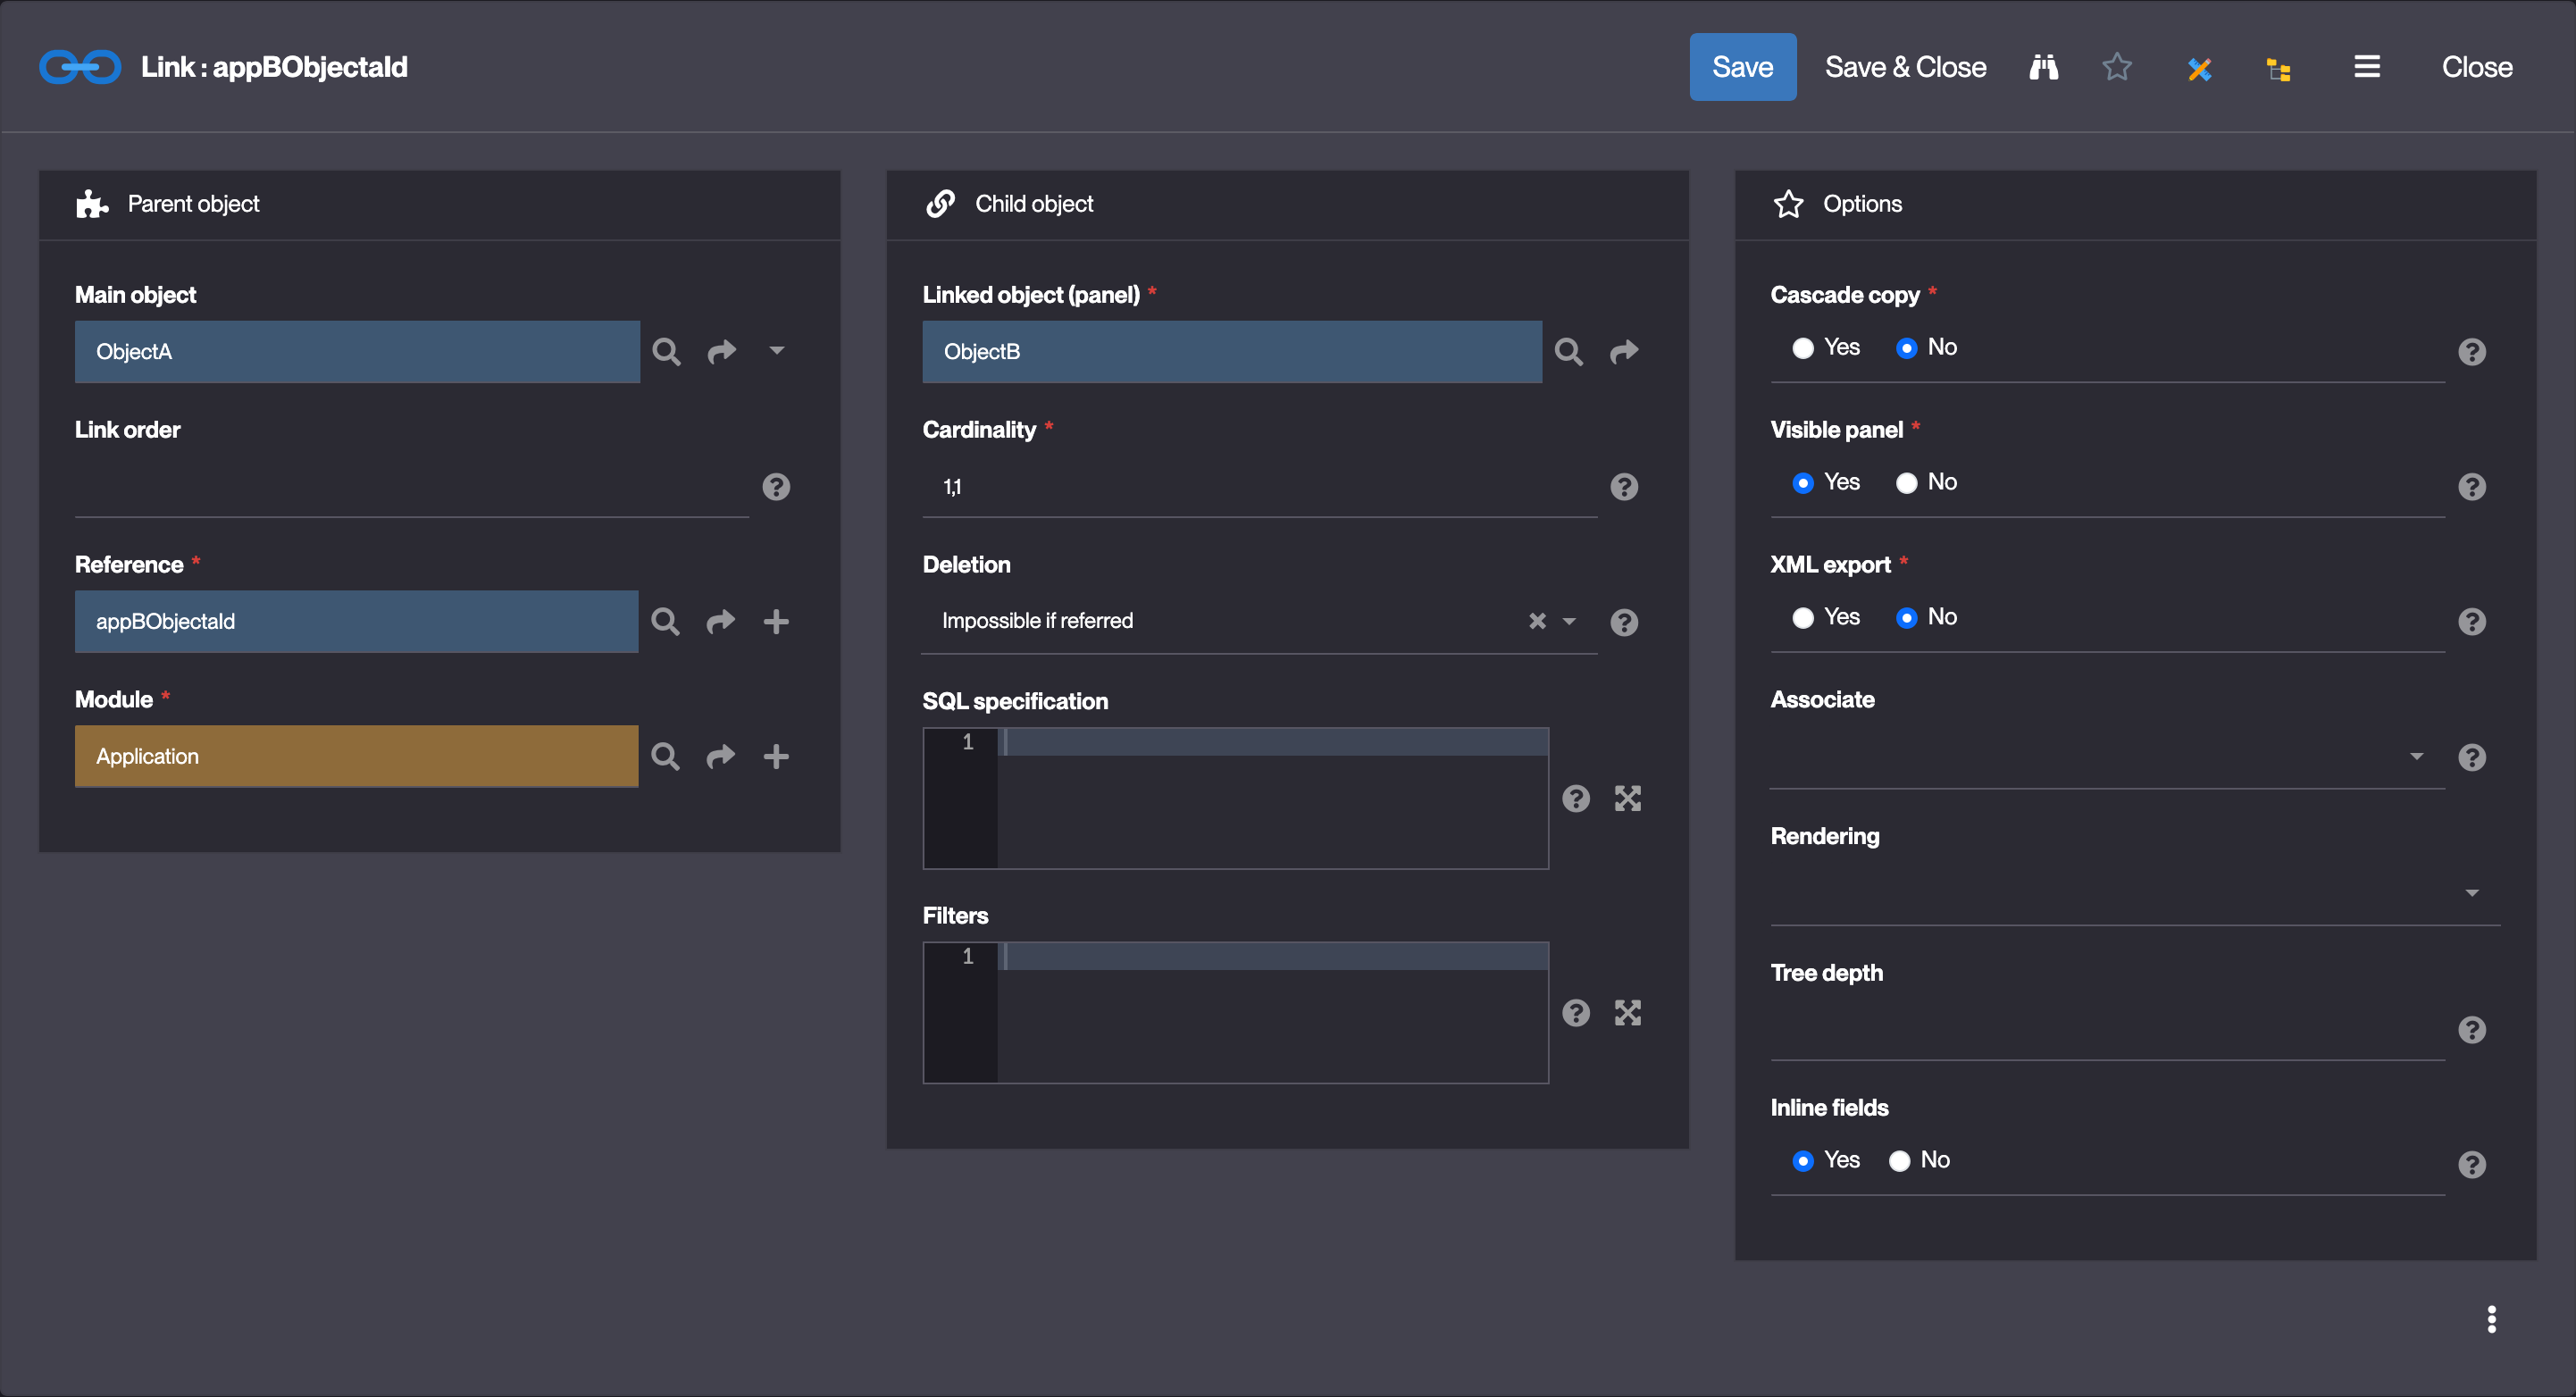Screen dimensions: 2576x1397
Task: Open the Associate dropdown
Action: [x=2416, y=757]
